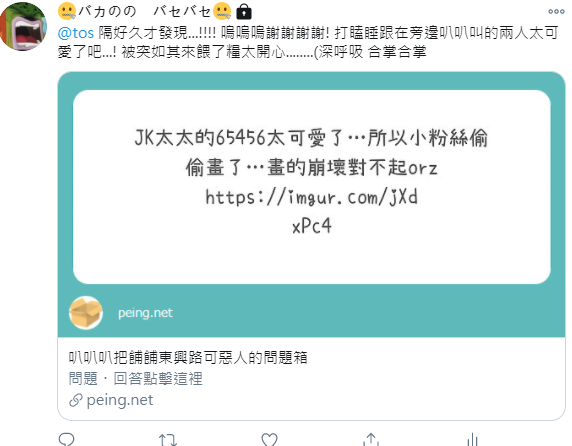Click the cardboard box peing logo

(x=86, y=313)
